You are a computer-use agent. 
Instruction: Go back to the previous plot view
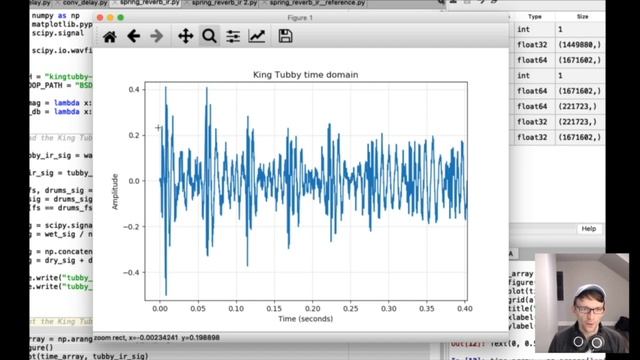133,36
